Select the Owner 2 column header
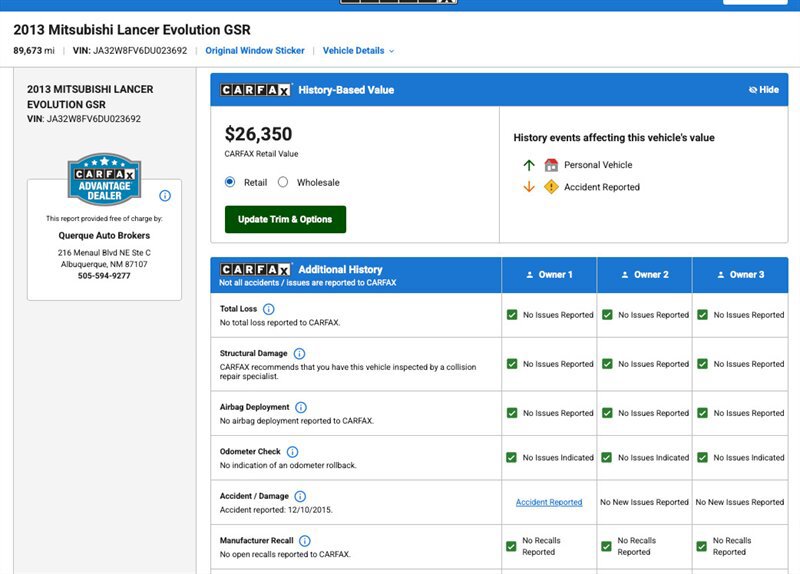The height and width of the screenshot is (574, 800). [x=644, y=274]
